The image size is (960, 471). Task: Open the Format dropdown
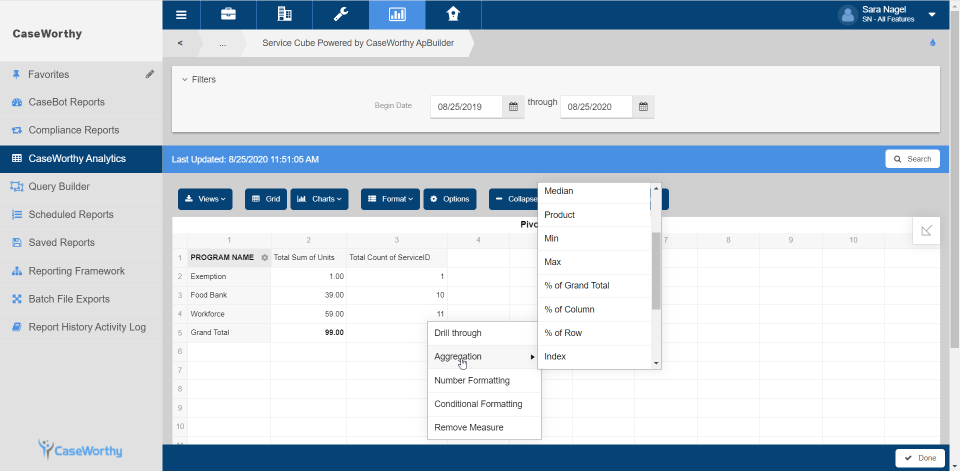click(390, 199)
